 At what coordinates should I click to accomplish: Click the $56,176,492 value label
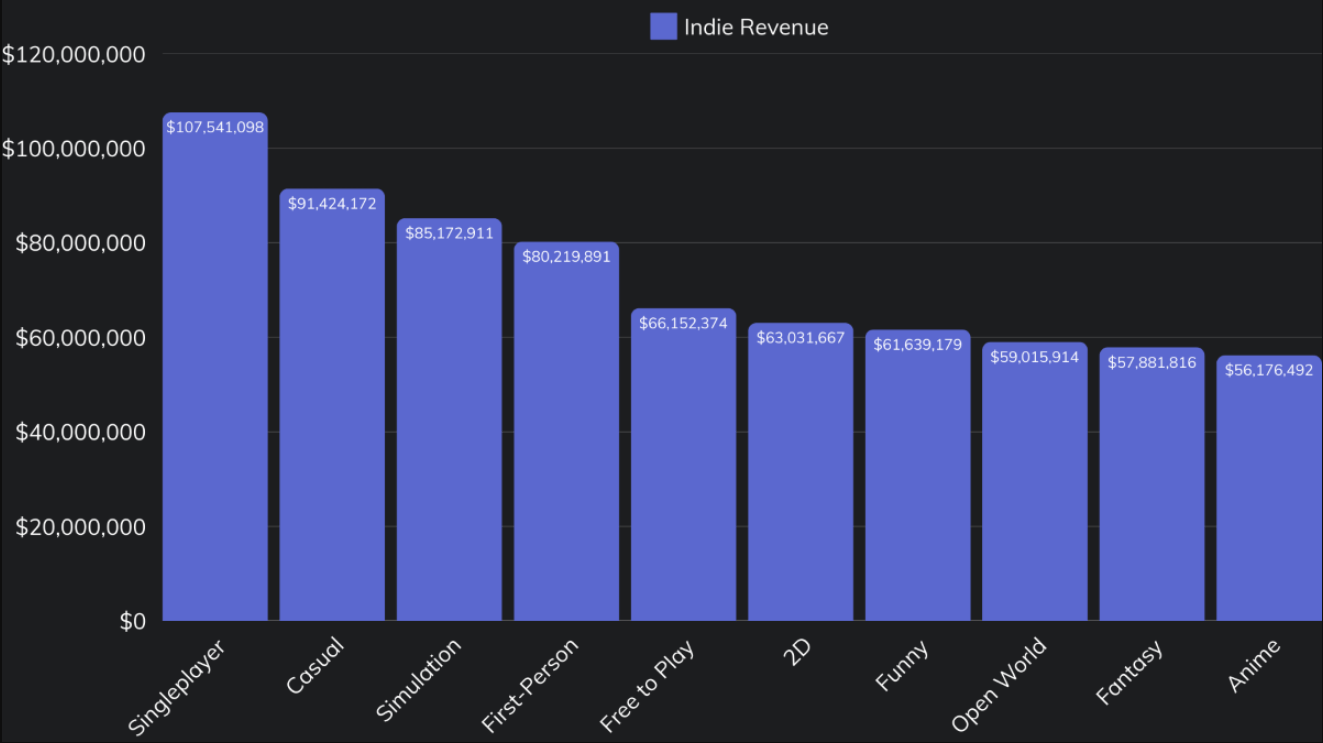(x=1269, y=370)
